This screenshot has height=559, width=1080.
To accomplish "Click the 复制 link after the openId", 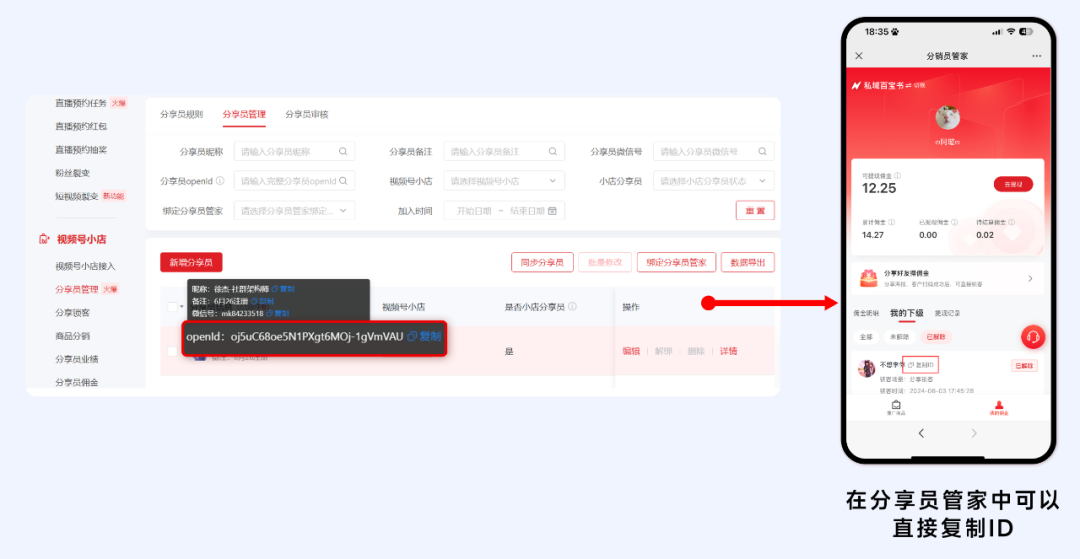I will [x=424, y=337].
